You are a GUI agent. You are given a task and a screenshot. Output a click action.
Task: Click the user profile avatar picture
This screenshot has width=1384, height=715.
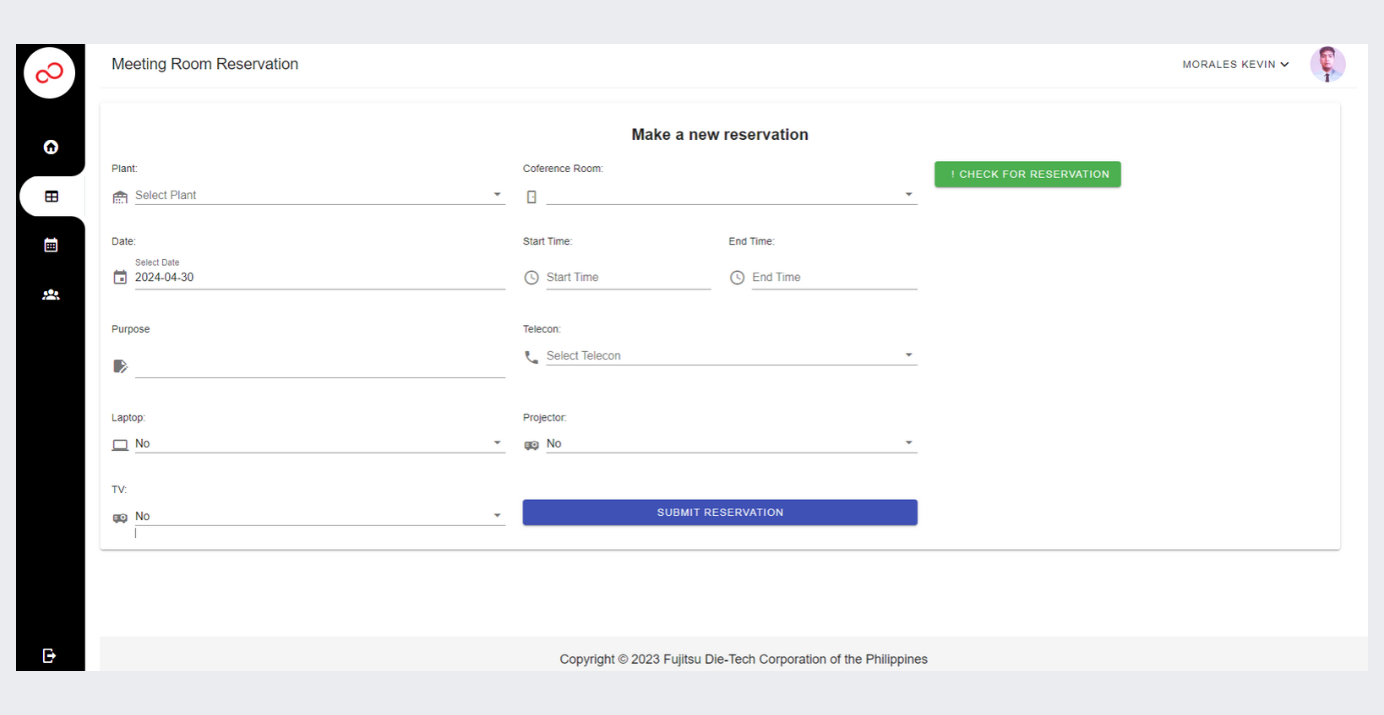point(1328,64)
